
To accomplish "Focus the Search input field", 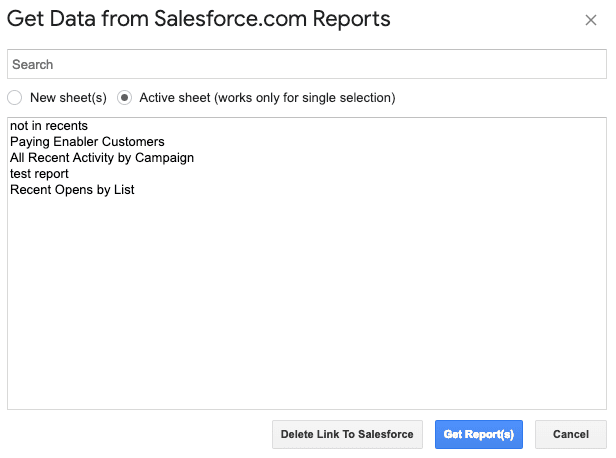I will pyautogui.click(x=307, y=64).
